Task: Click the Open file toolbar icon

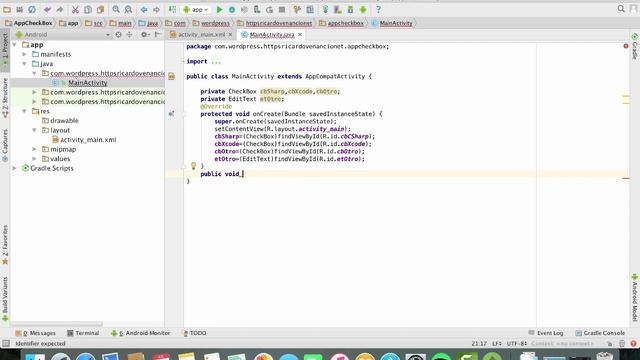Action: click(7, 9)
